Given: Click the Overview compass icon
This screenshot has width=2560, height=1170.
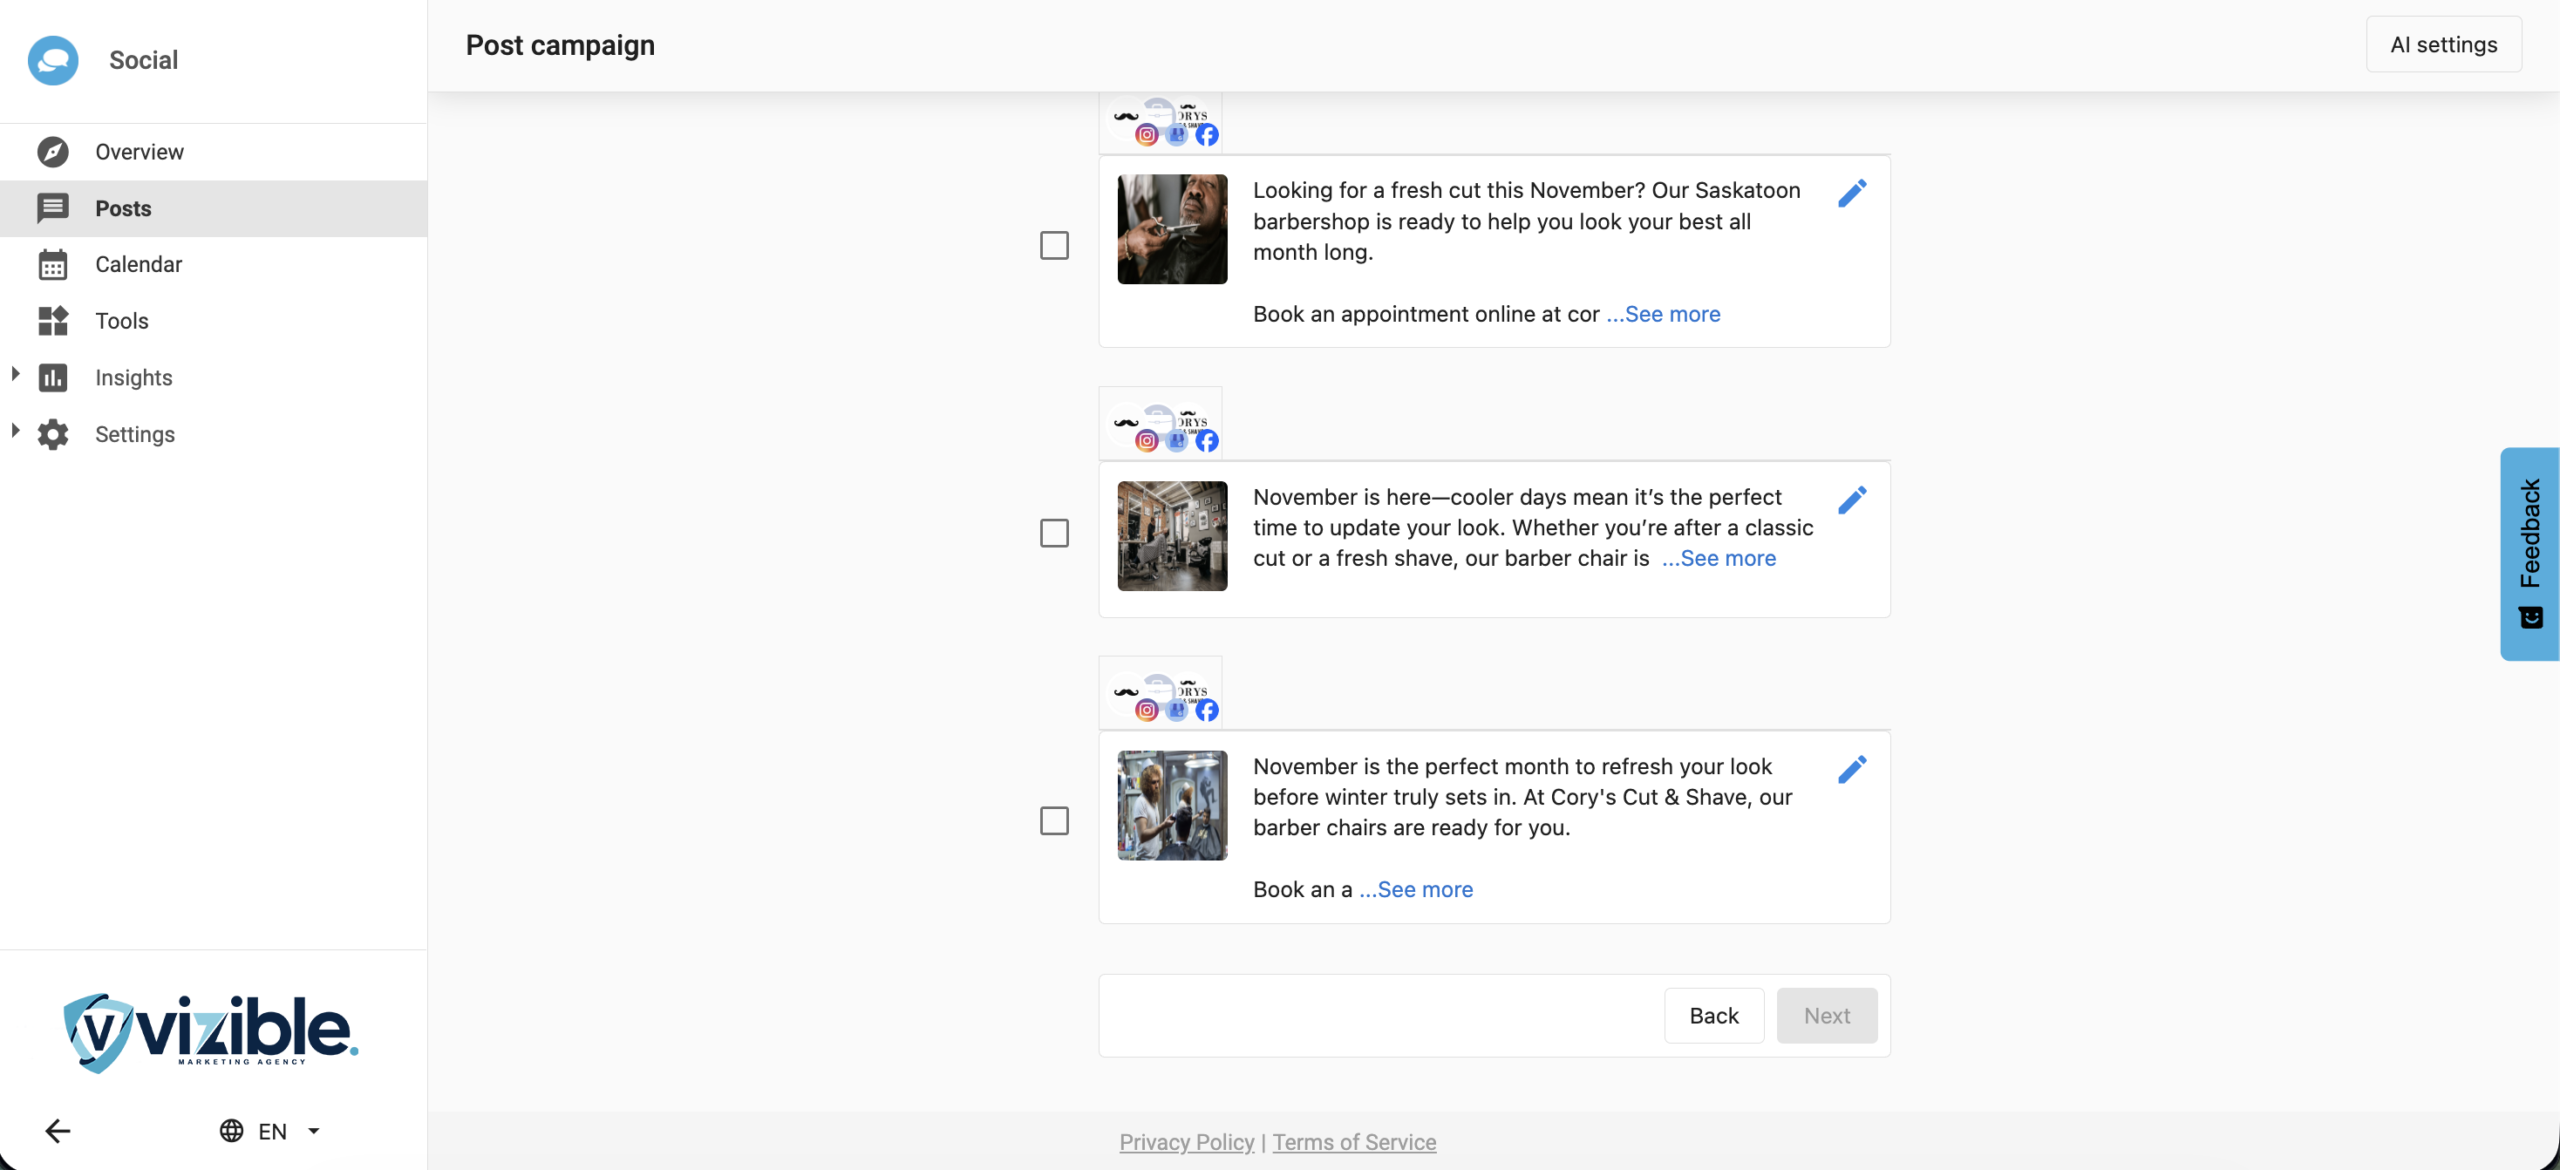Looking at the screenshot, I should tap(53, 152).
